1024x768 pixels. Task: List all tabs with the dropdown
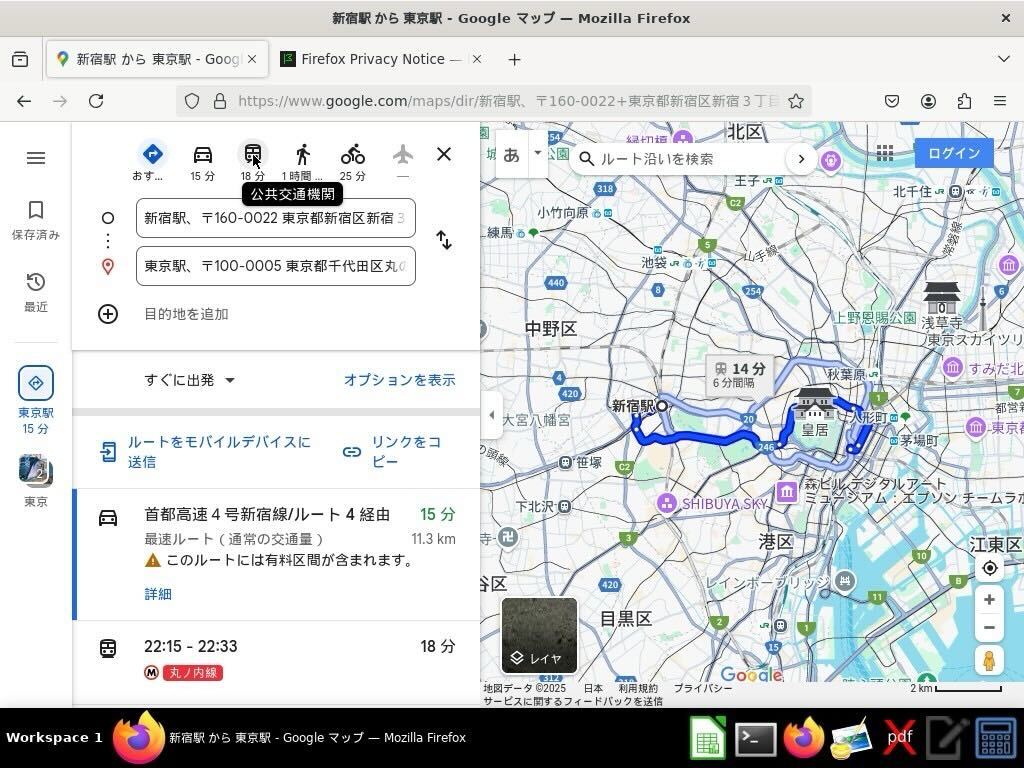(1004, 59)
